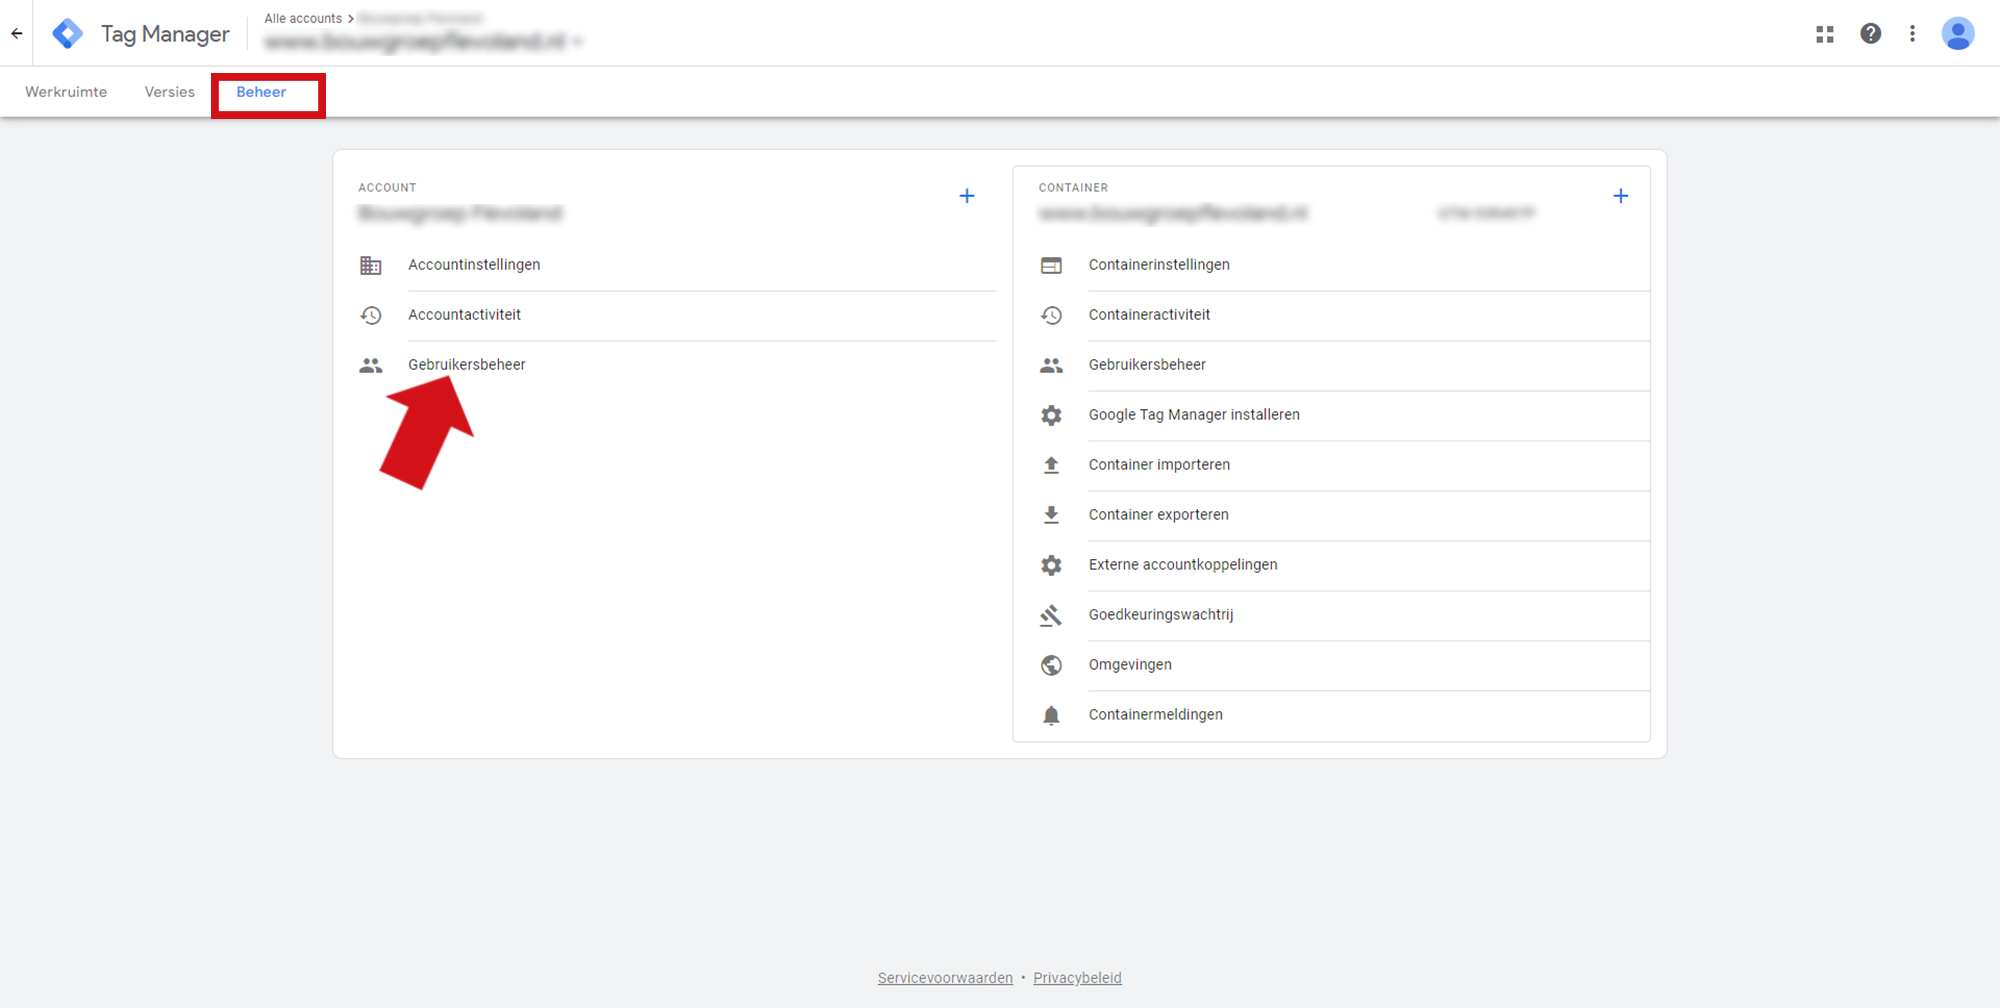Open the help question mark icon
This screenshot has height=1008, width=2000.
pyautogui.click(x=1871, y=34)
